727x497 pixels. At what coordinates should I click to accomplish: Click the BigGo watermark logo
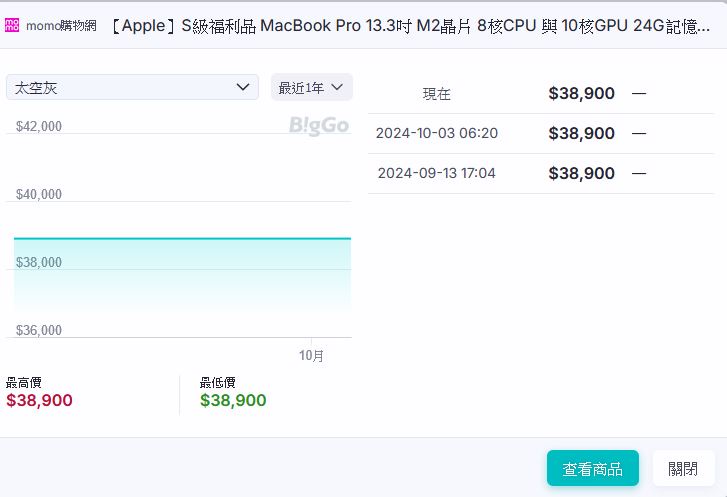[x=318, y=127]
